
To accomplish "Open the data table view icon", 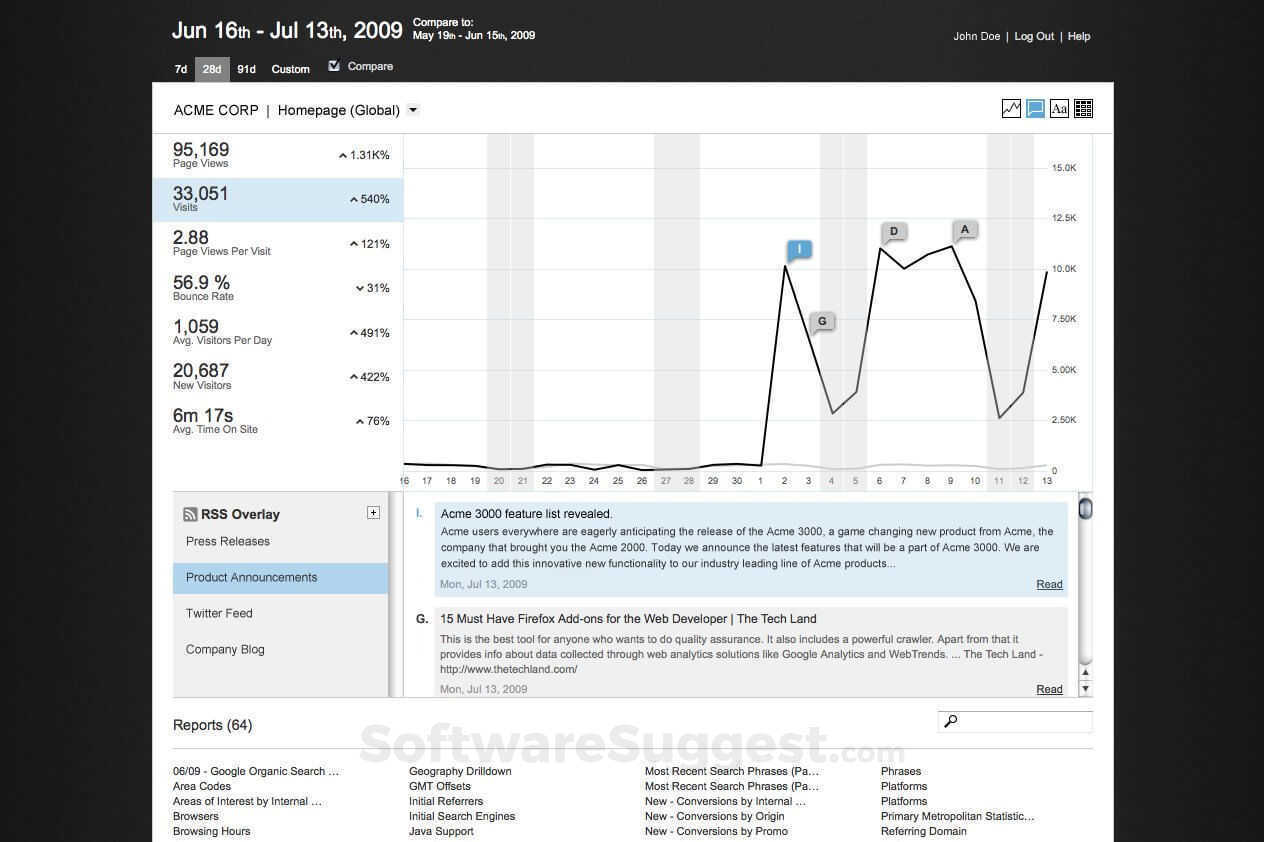I will (1083, 108).
